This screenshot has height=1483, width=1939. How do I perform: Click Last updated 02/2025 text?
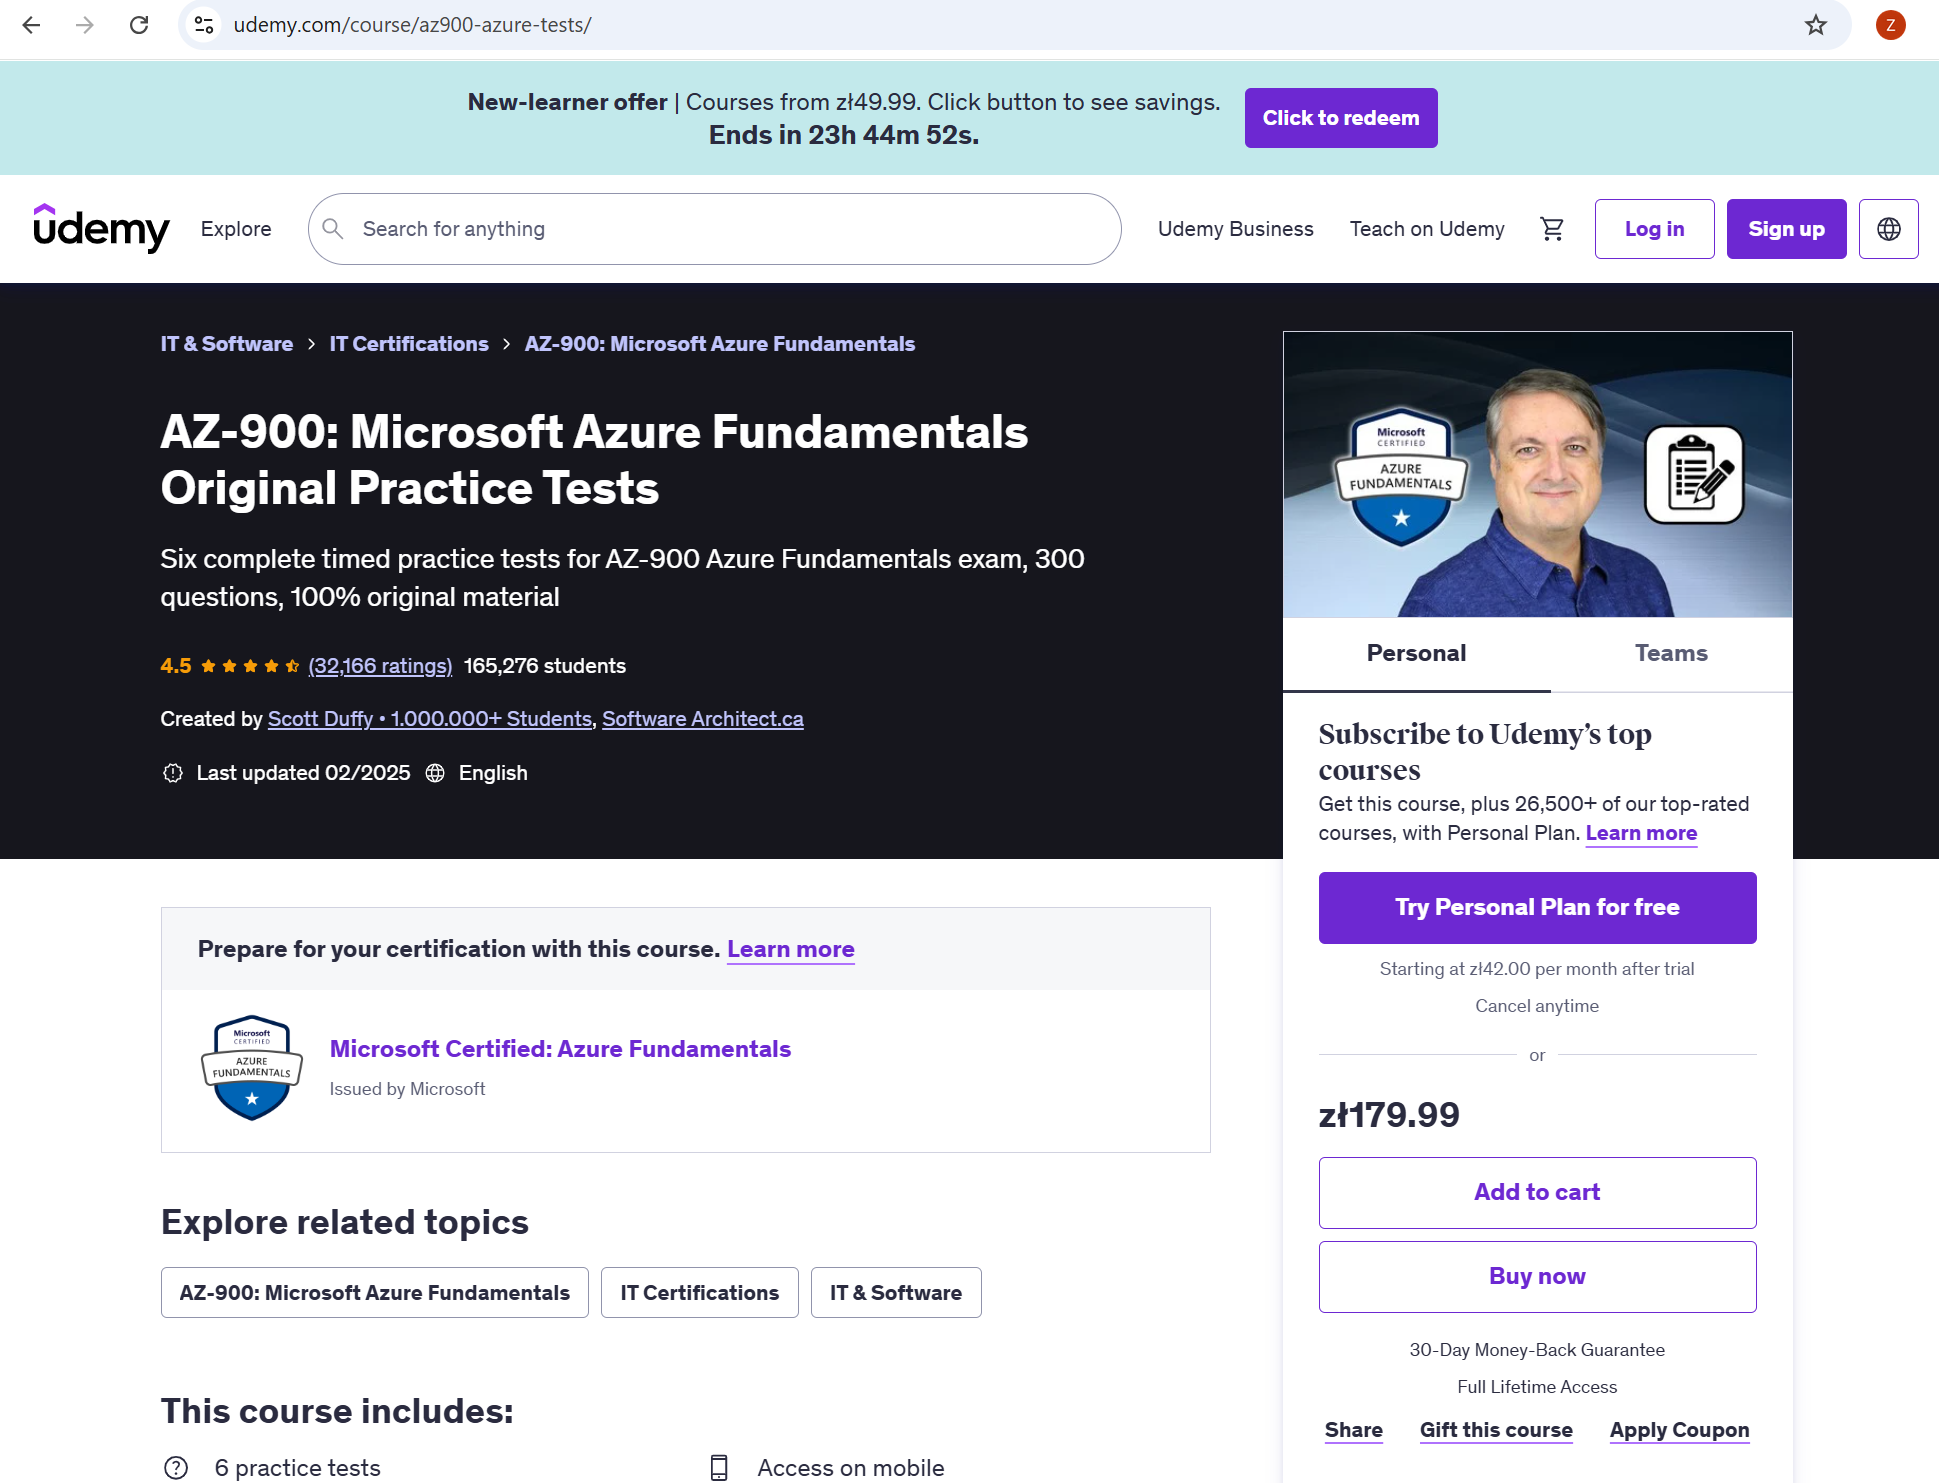[303, 773]
